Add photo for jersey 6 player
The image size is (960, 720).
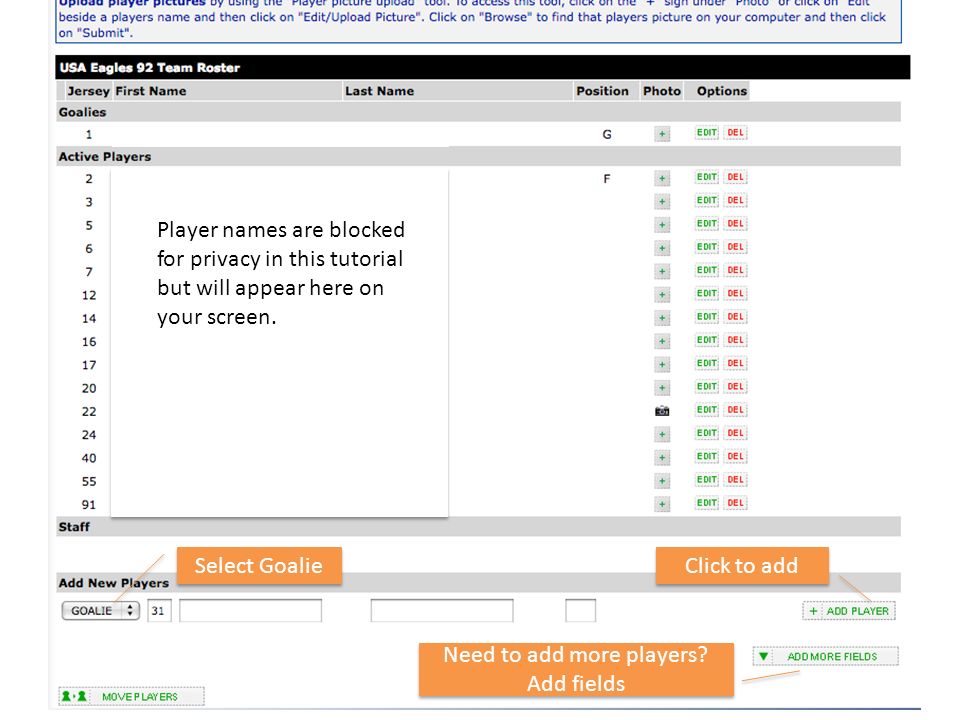(662, 249)
